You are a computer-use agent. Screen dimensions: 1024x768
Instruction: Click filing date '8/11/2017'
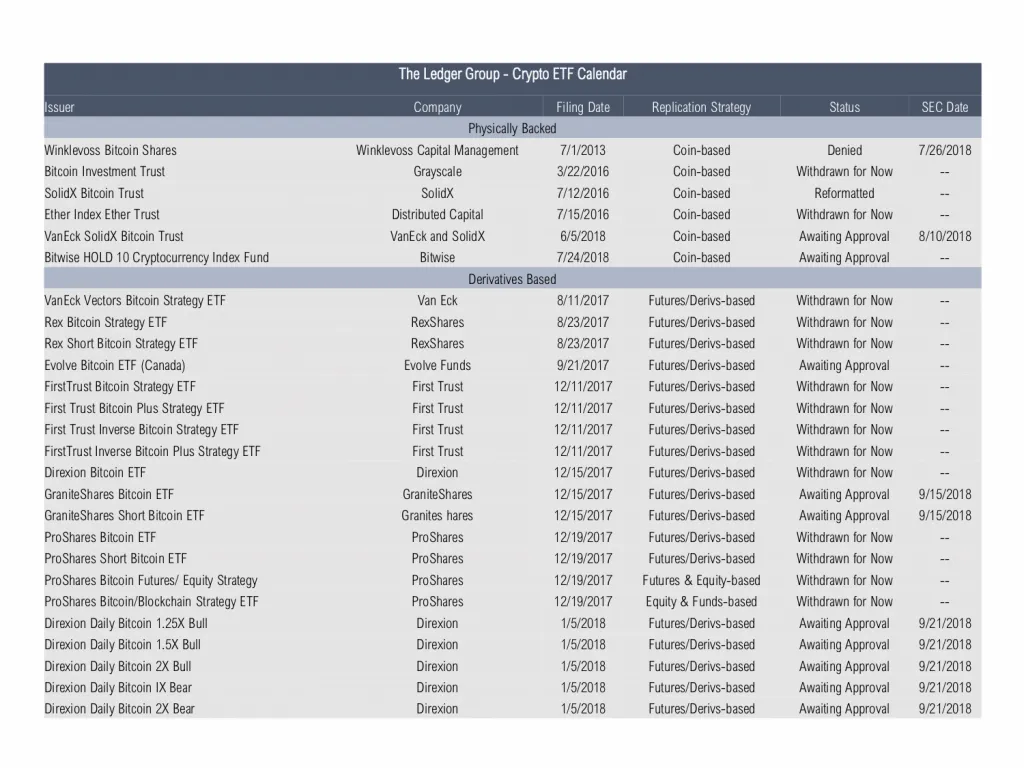point(583,301)
